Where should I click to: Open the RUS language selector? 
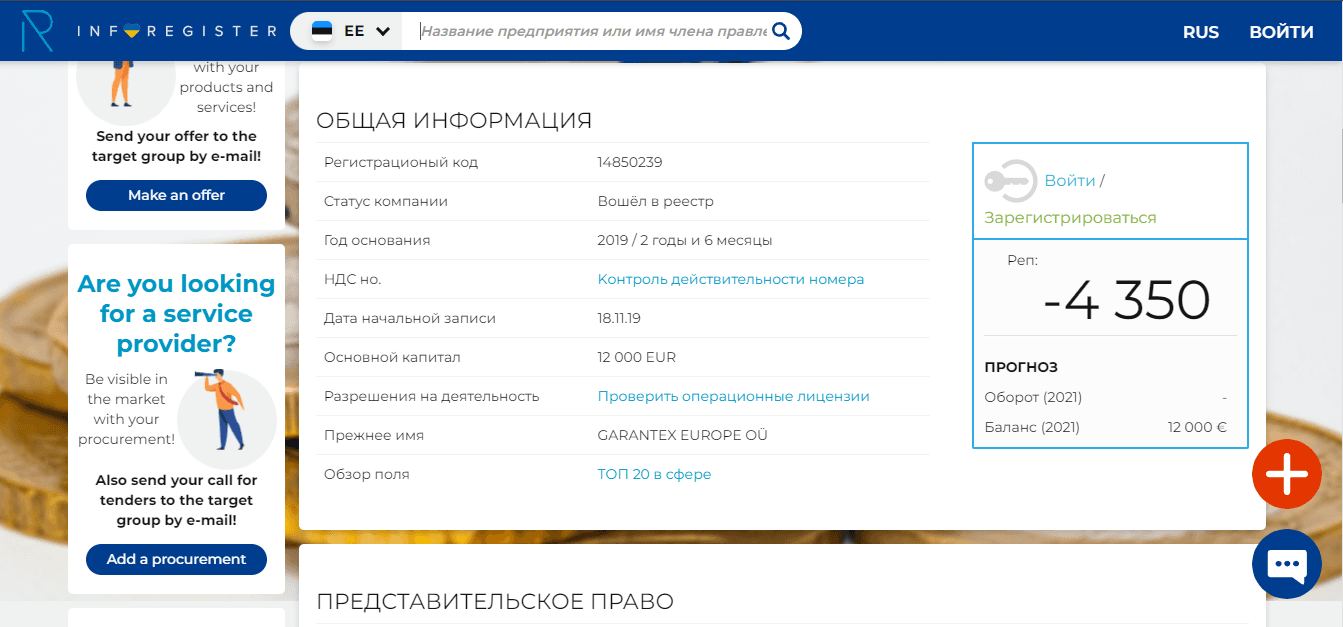1200,32
